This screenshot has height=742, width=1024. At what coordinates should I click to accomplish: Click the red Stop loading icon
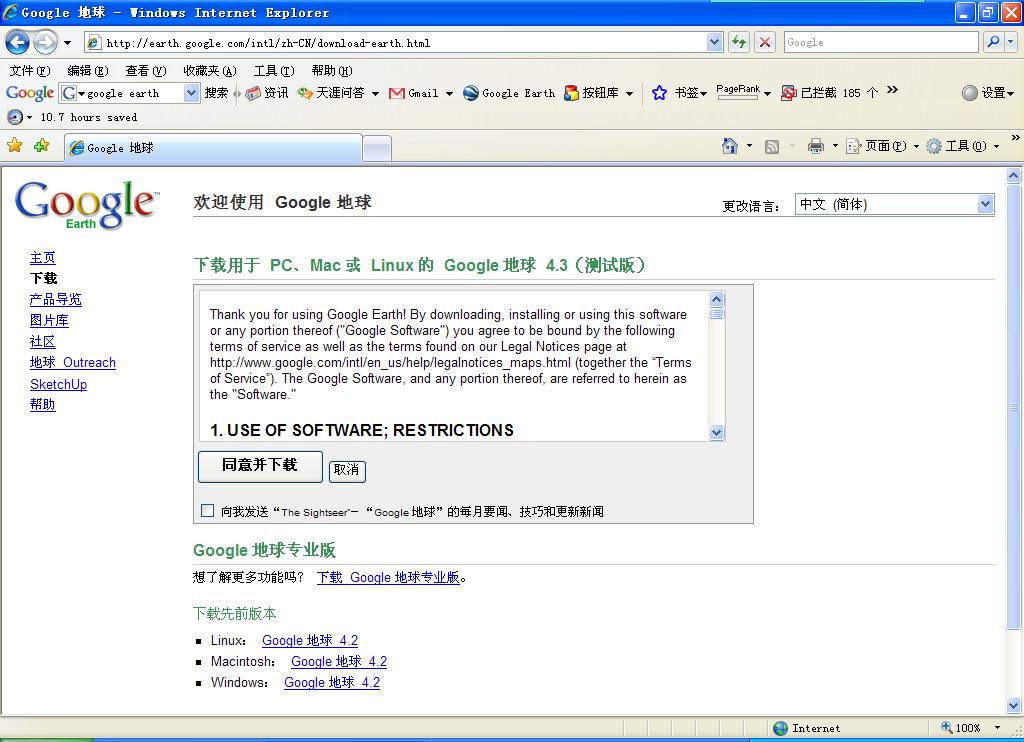point(765,42)
